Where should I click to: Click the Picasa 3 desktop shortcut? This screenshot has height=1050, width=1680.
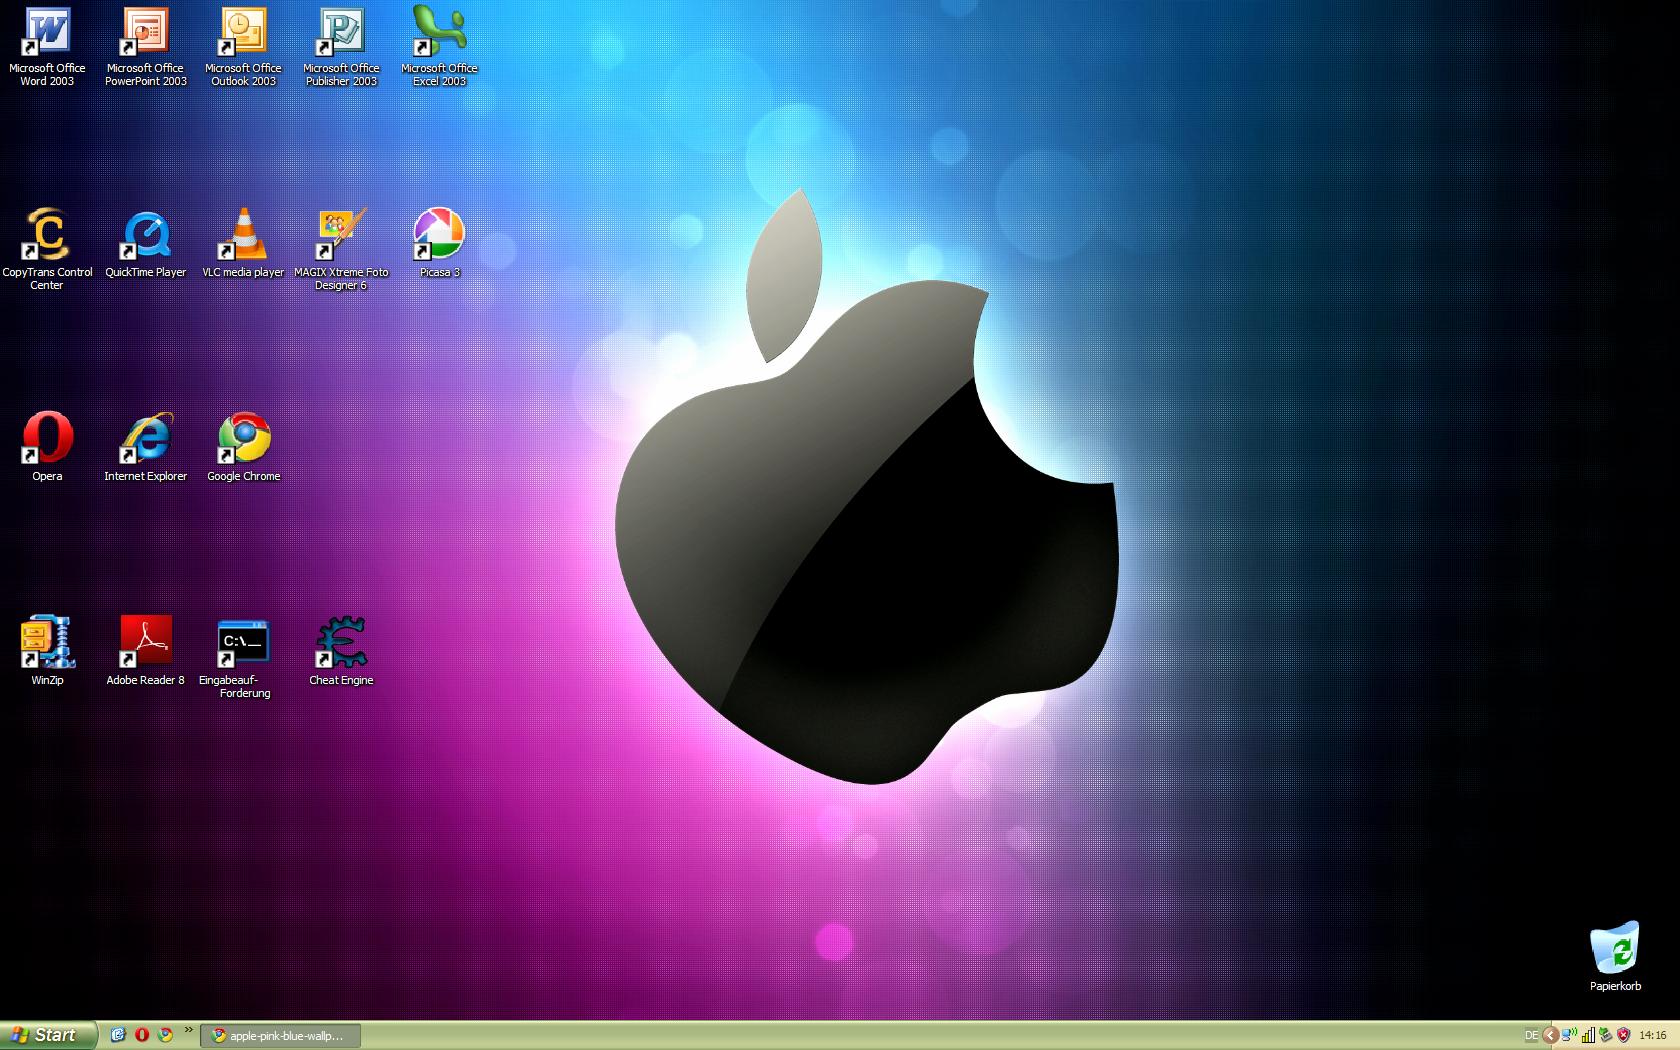tap(439, 244)
